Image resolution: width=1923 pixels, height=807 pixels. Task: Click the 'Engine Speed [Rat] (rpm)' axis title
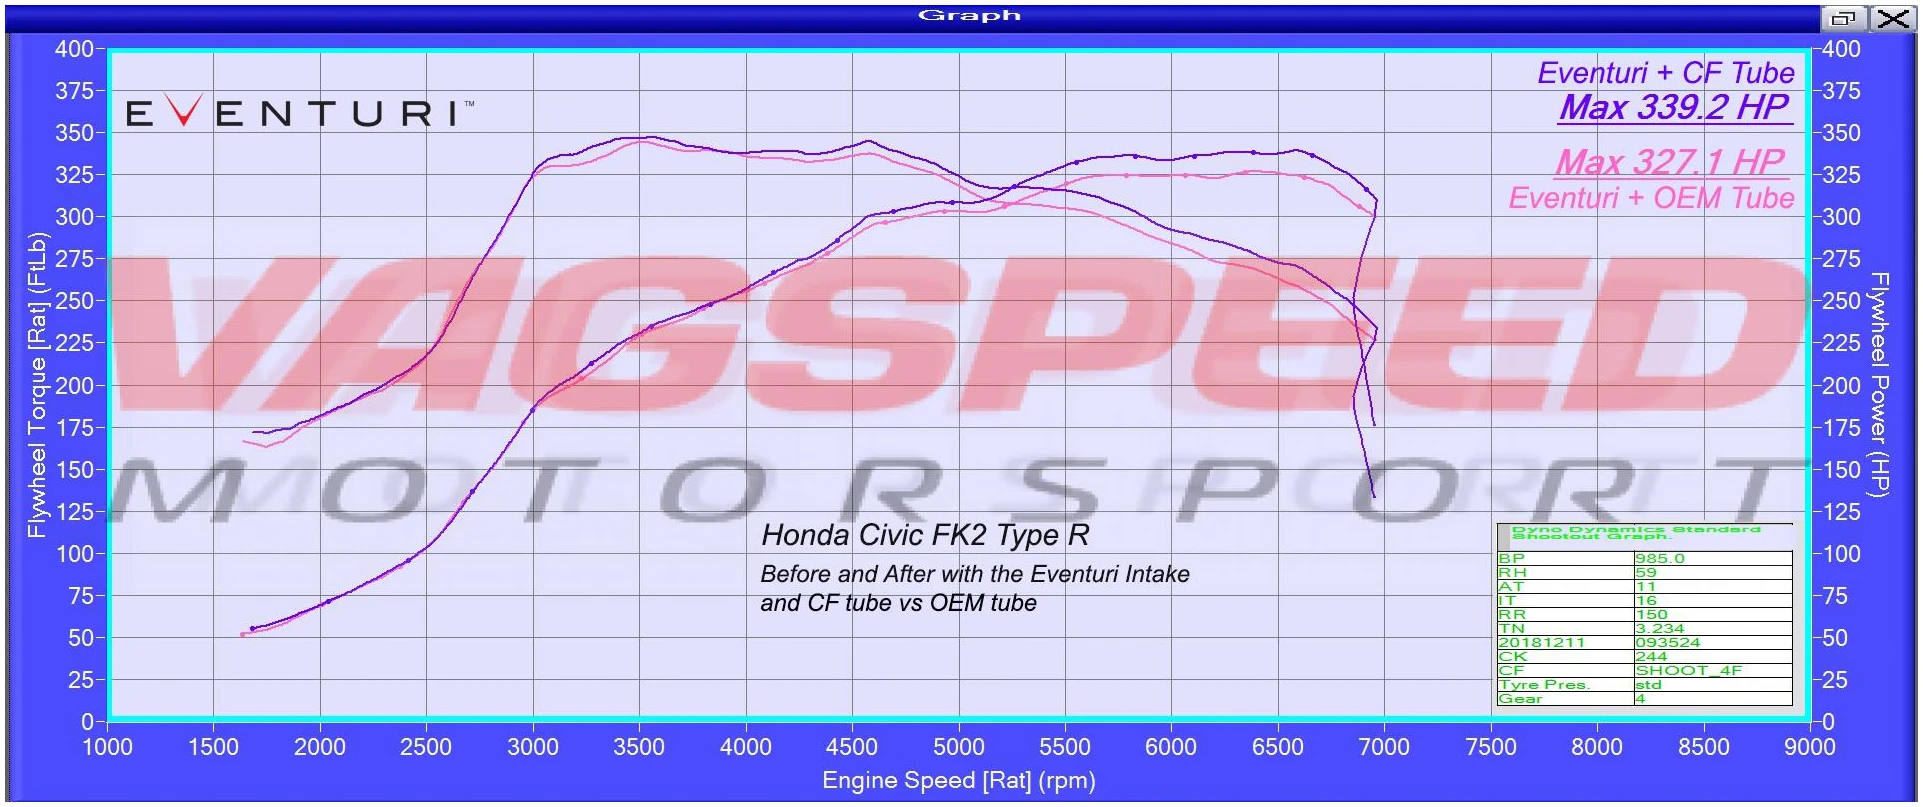click(959, 781)
